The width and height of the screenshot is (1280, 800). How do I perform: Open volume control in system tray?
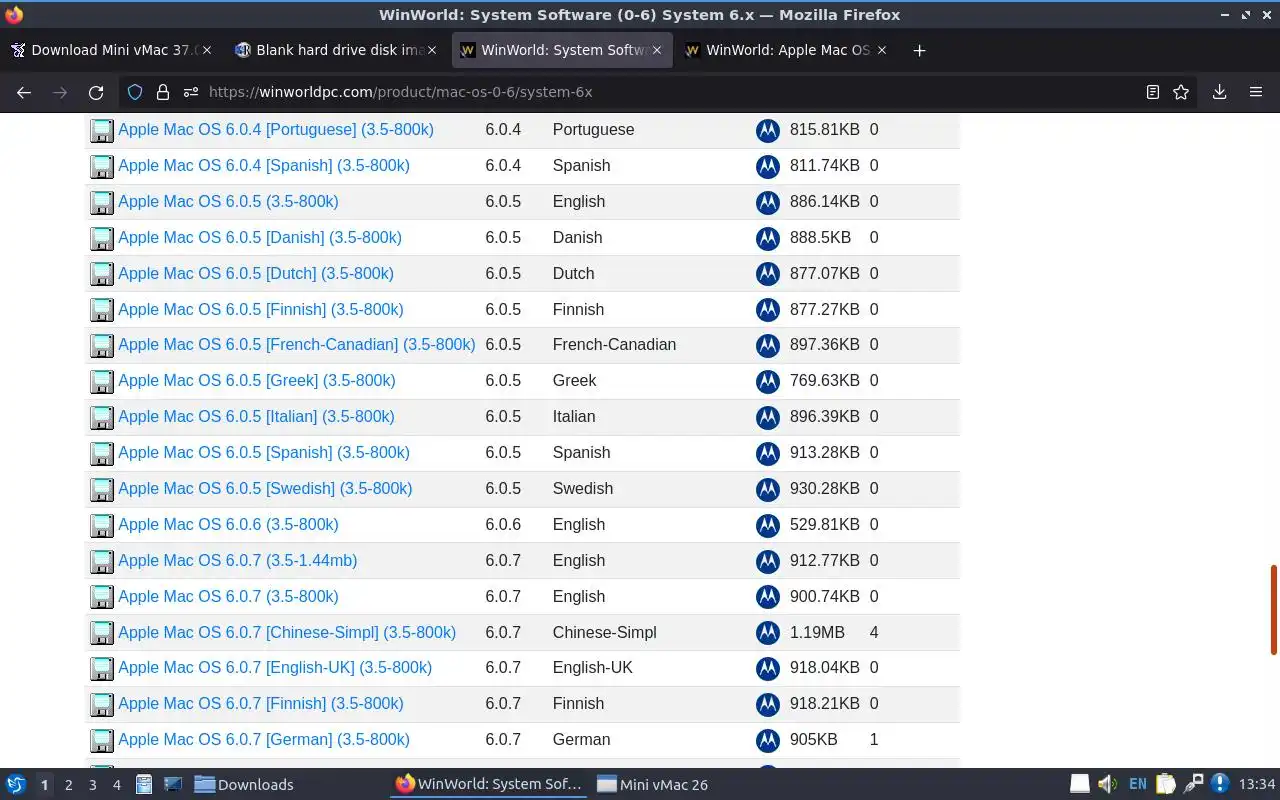click(1108, 785)
